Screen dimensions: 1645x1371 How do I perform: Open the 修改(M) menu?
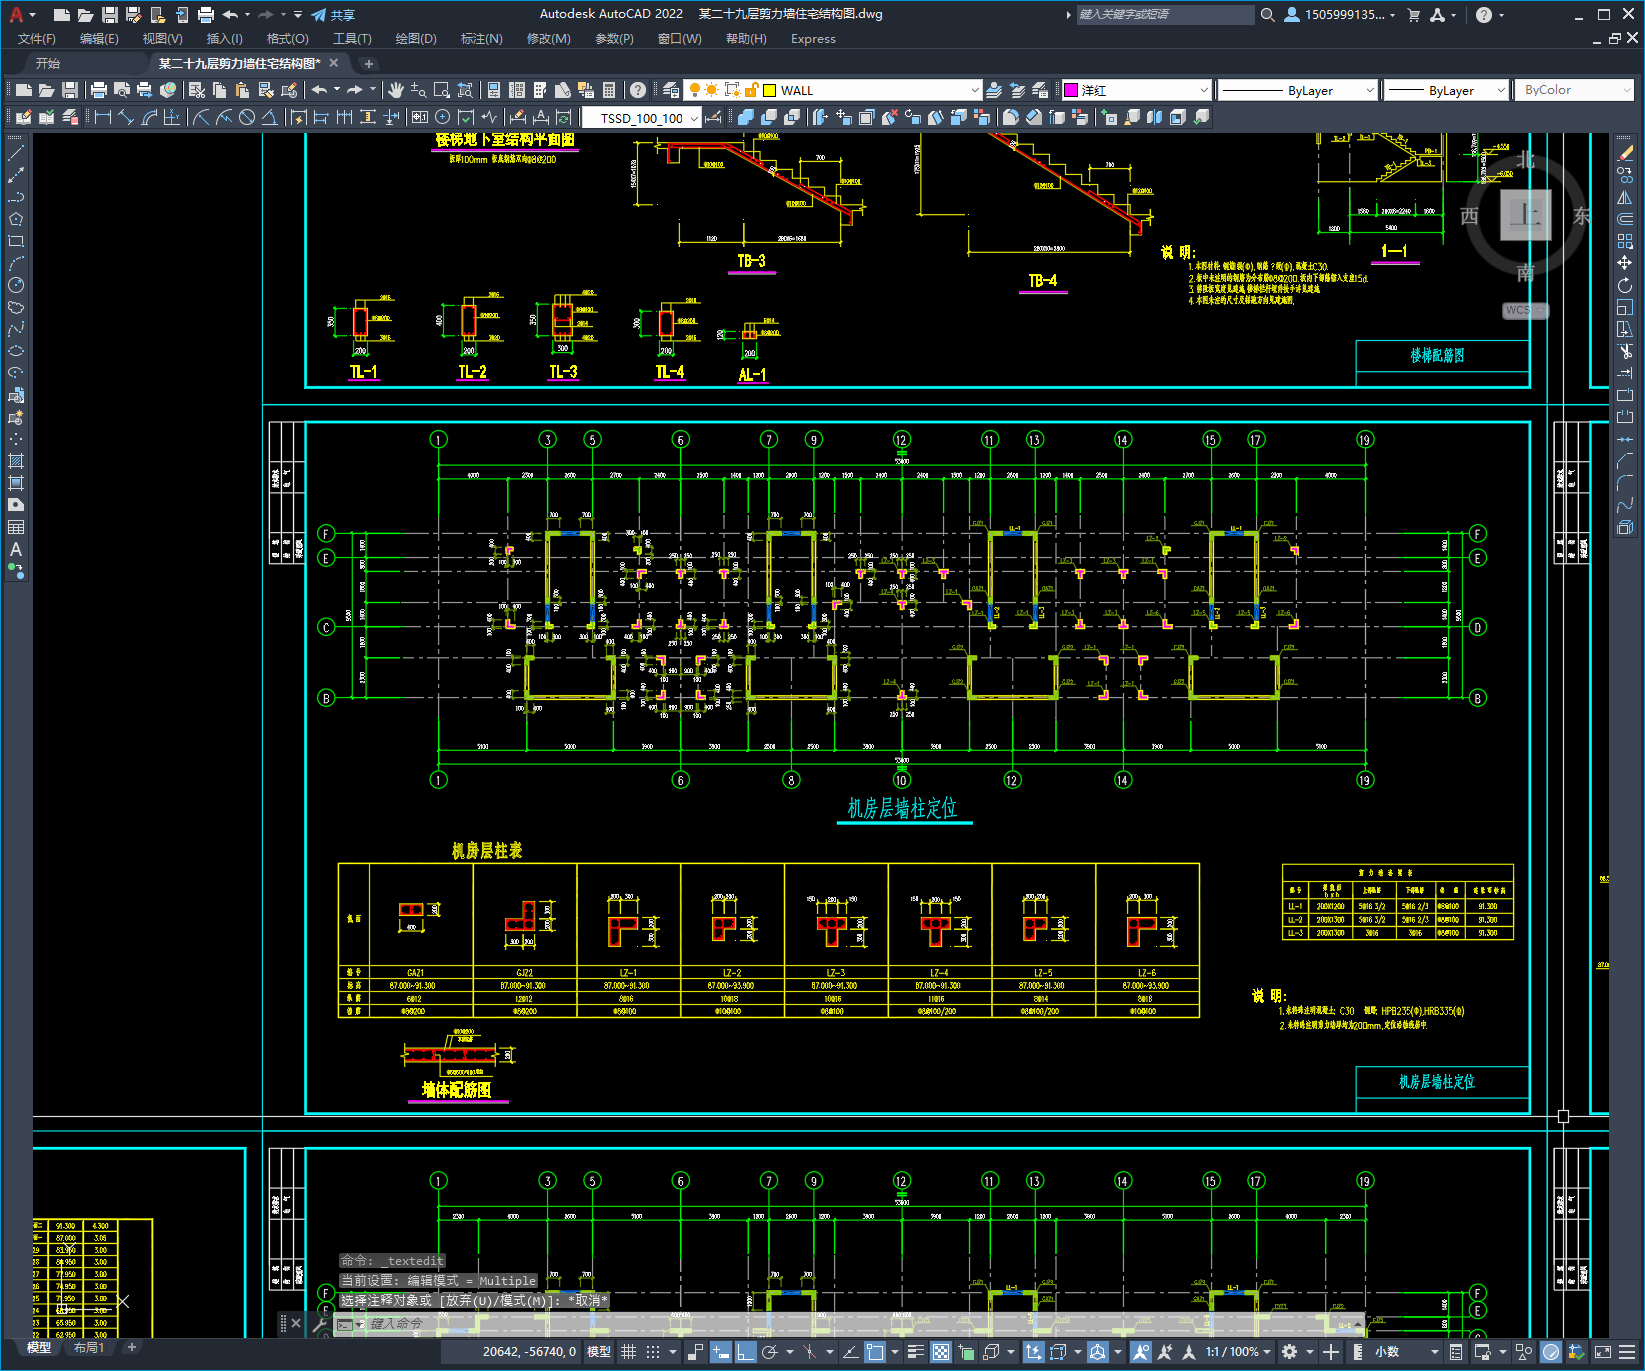pyautogui.click(x=548, y=39)
